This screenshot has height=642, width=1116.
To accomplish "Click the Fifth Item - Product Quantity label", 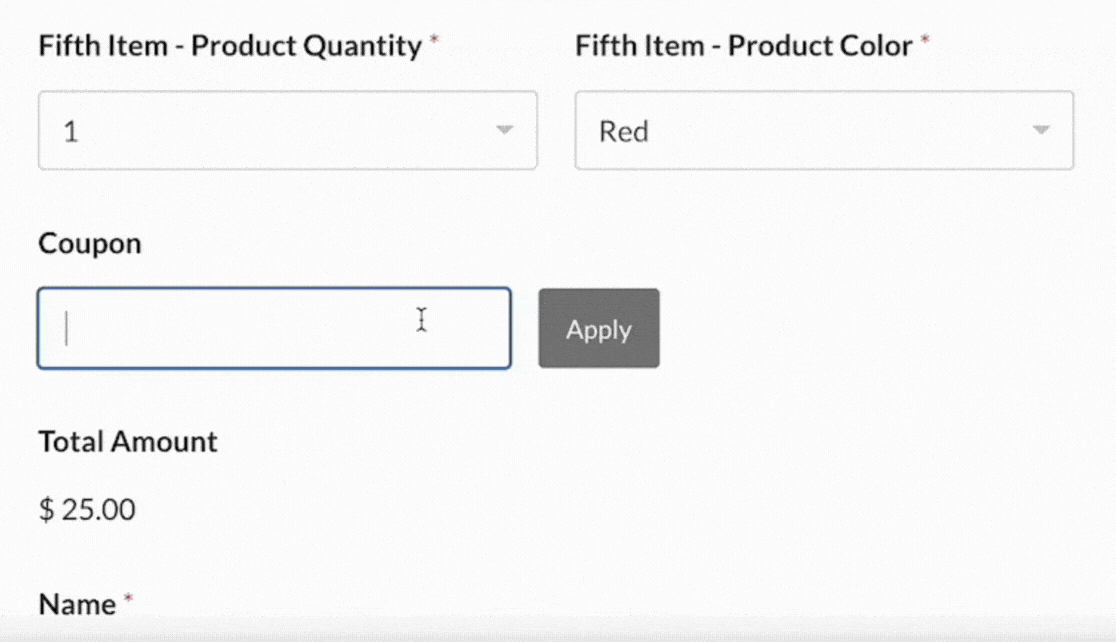I will pyautogui.click(x=230, y=46).
